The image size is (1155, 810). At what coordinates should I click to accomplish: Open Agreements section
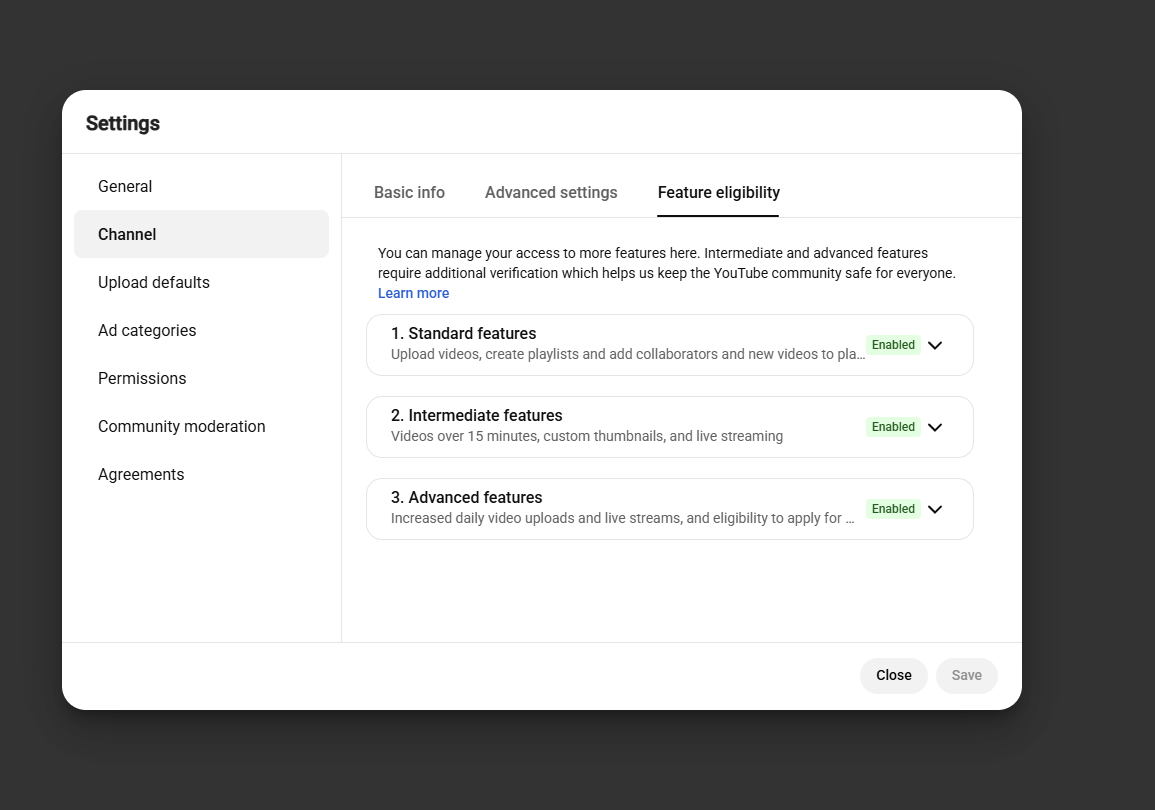point(201,474)
